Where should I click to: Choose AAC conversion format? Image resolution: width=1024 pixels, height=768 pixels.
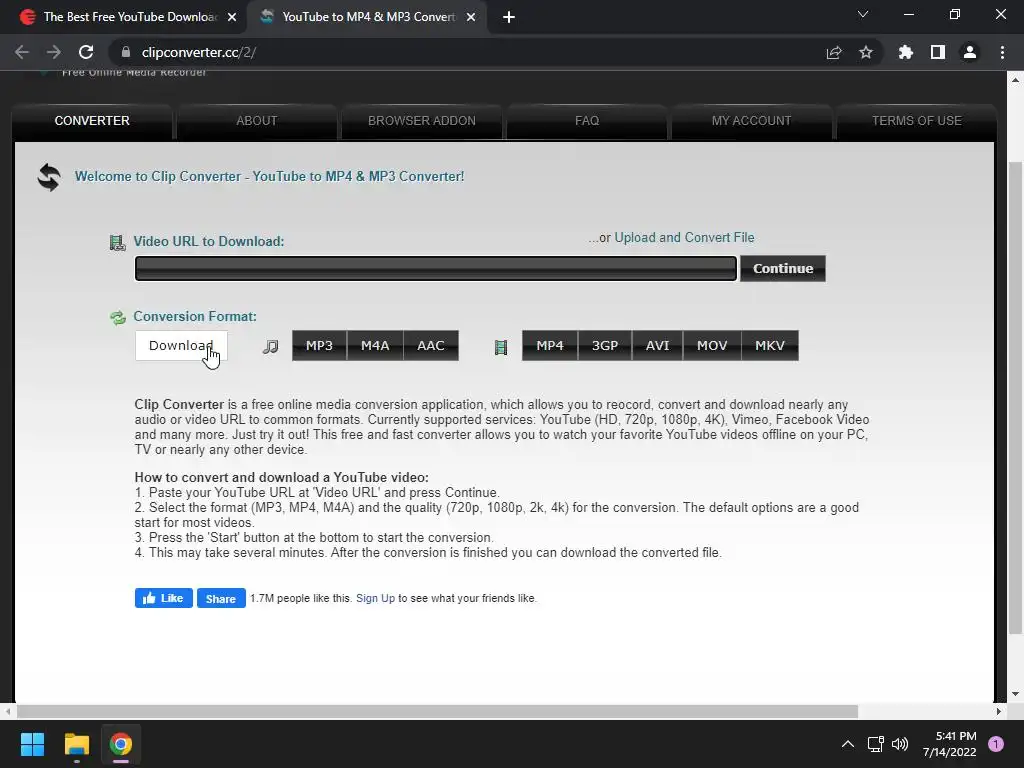(431, 345)
